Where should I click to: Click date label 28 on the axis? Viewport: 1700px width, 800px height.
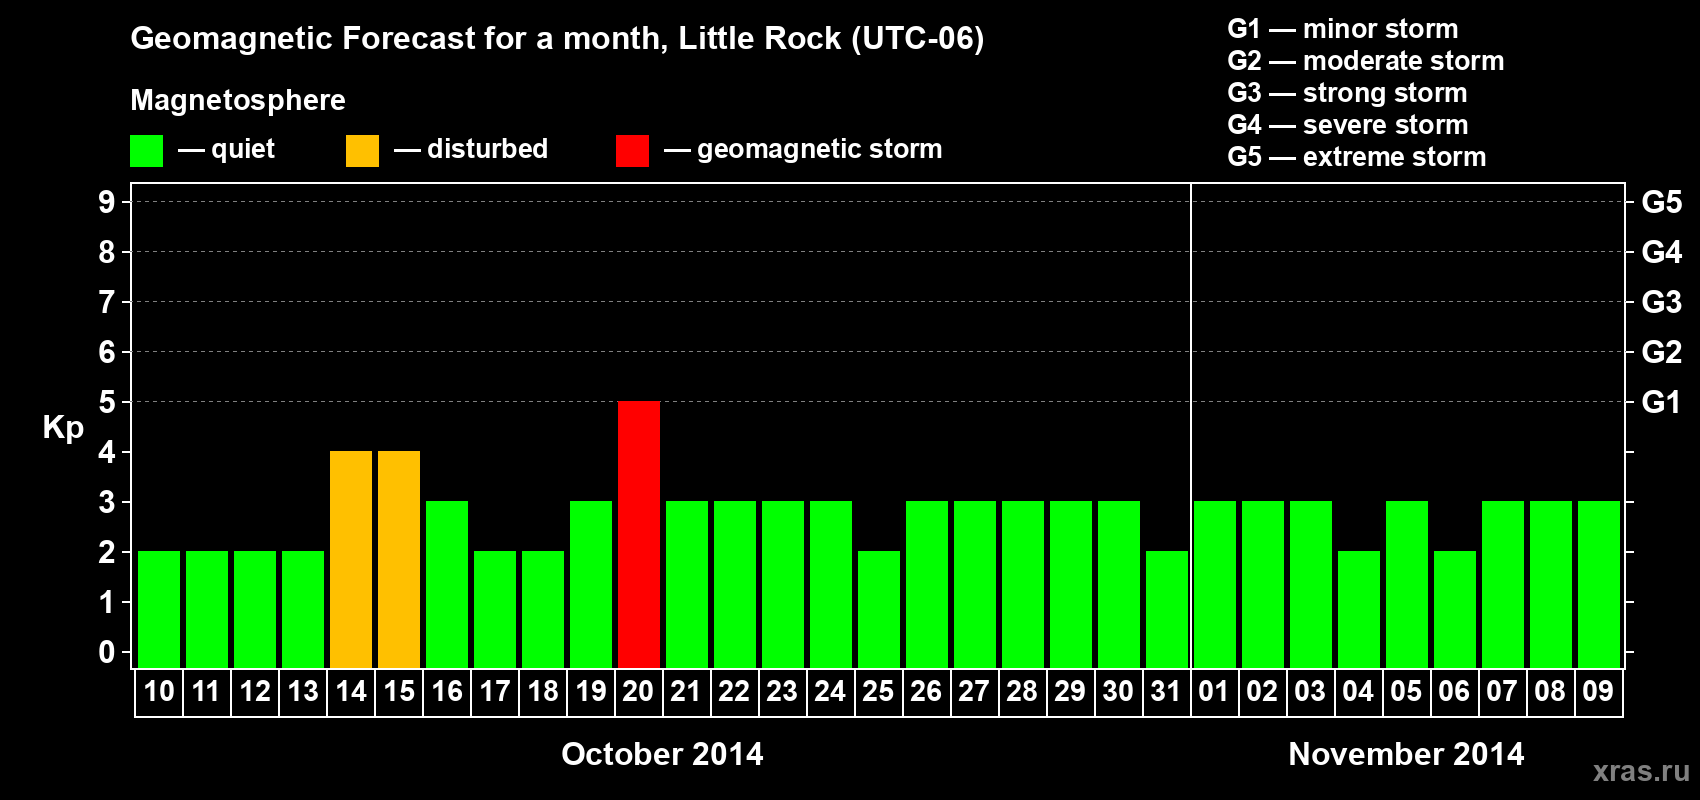point(1022,691)
